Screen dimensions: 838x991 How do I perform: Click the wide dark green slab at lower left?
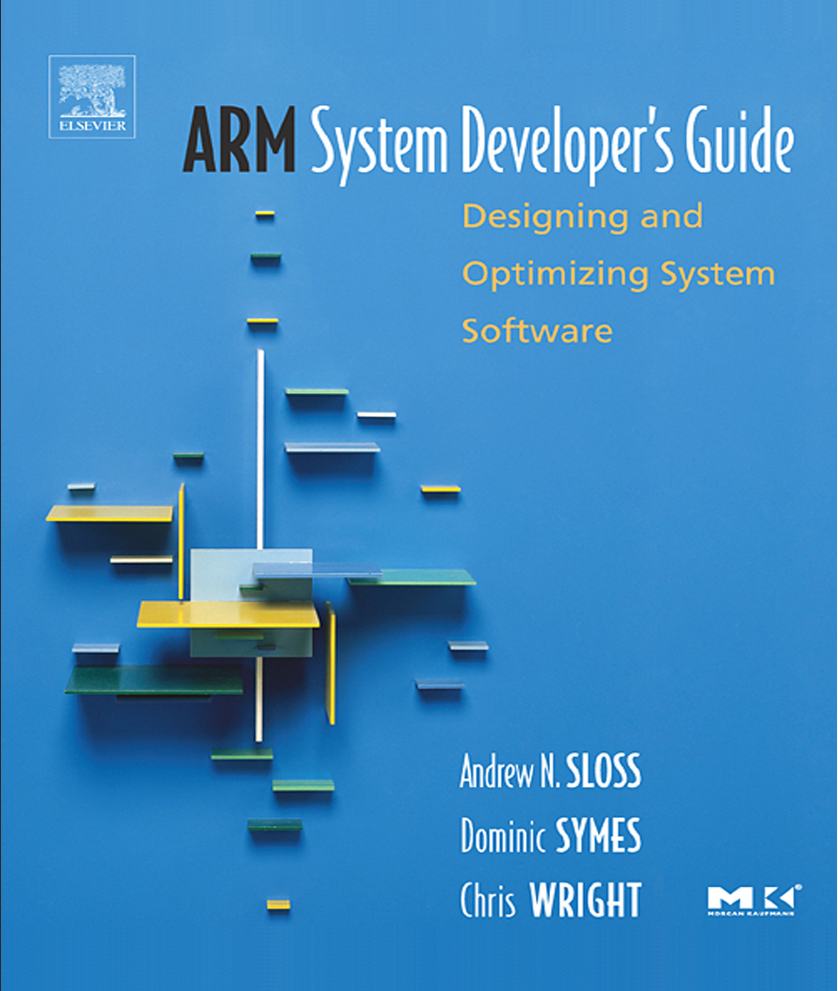154,681
